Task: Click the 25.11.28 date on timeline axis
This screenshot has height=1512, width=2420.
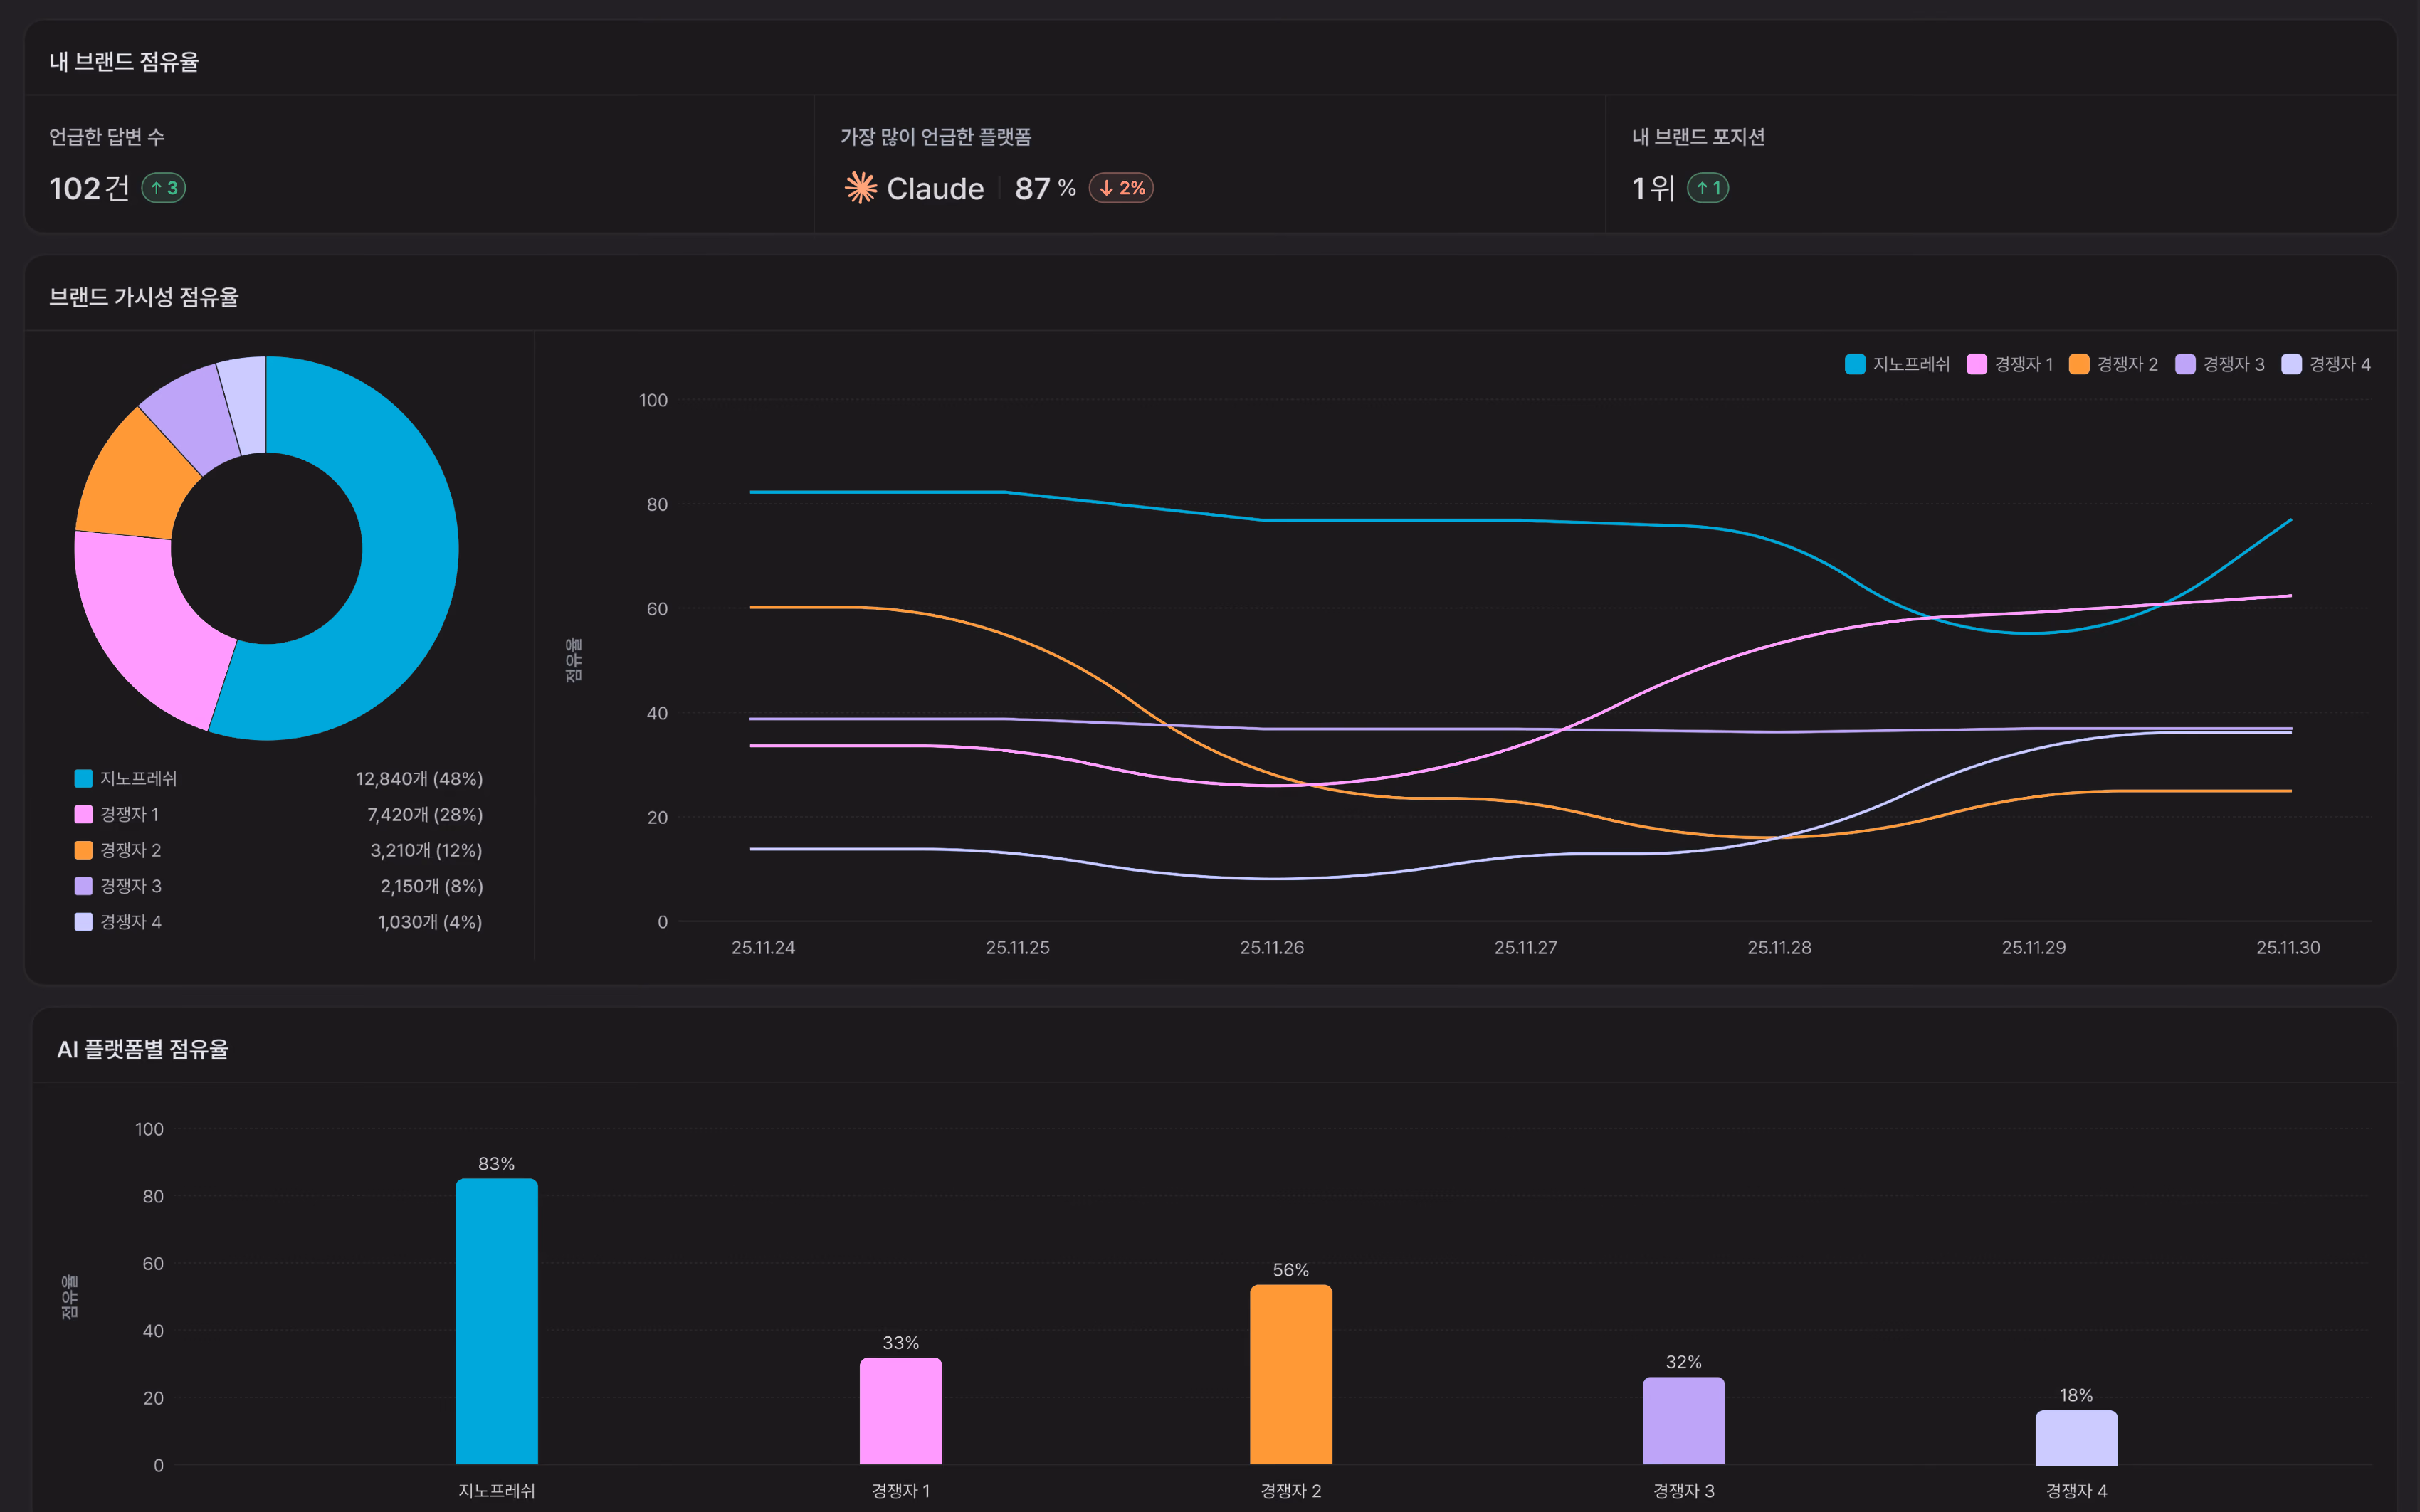Action: coord(1779,947)
